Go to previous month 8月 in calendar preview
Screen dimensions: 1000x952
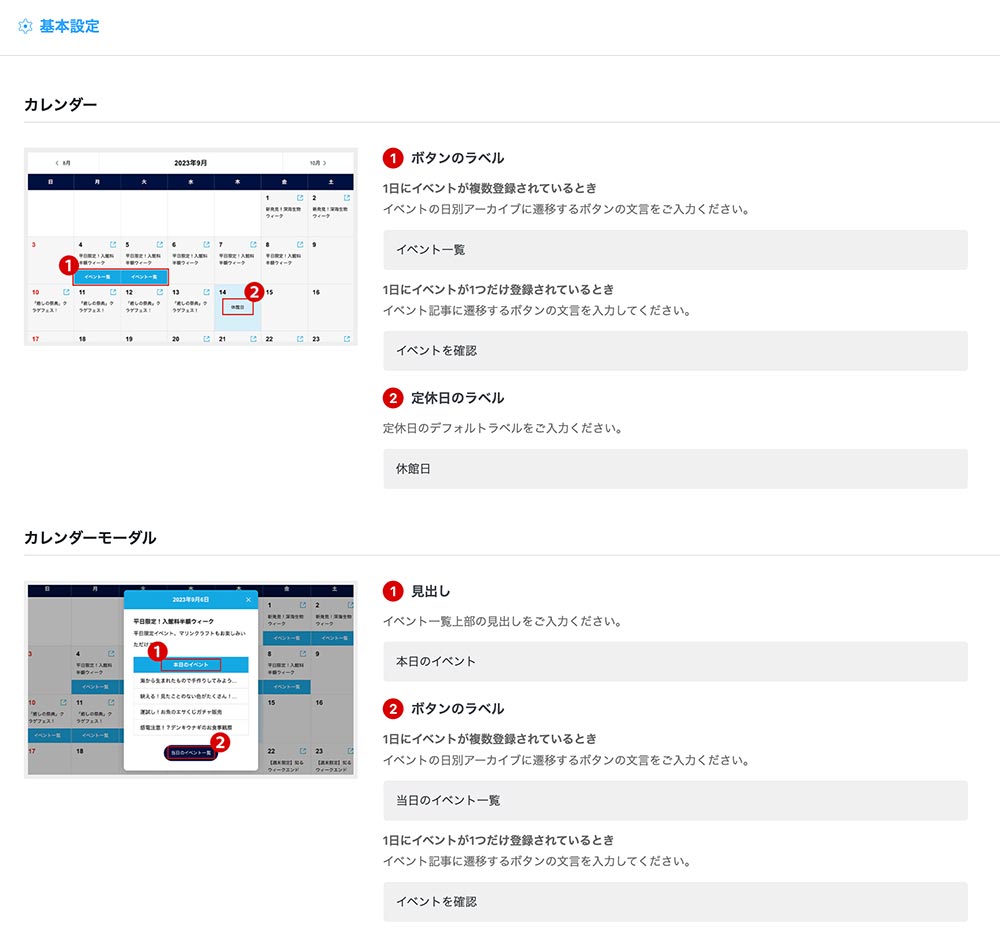[x=63, y=162]
